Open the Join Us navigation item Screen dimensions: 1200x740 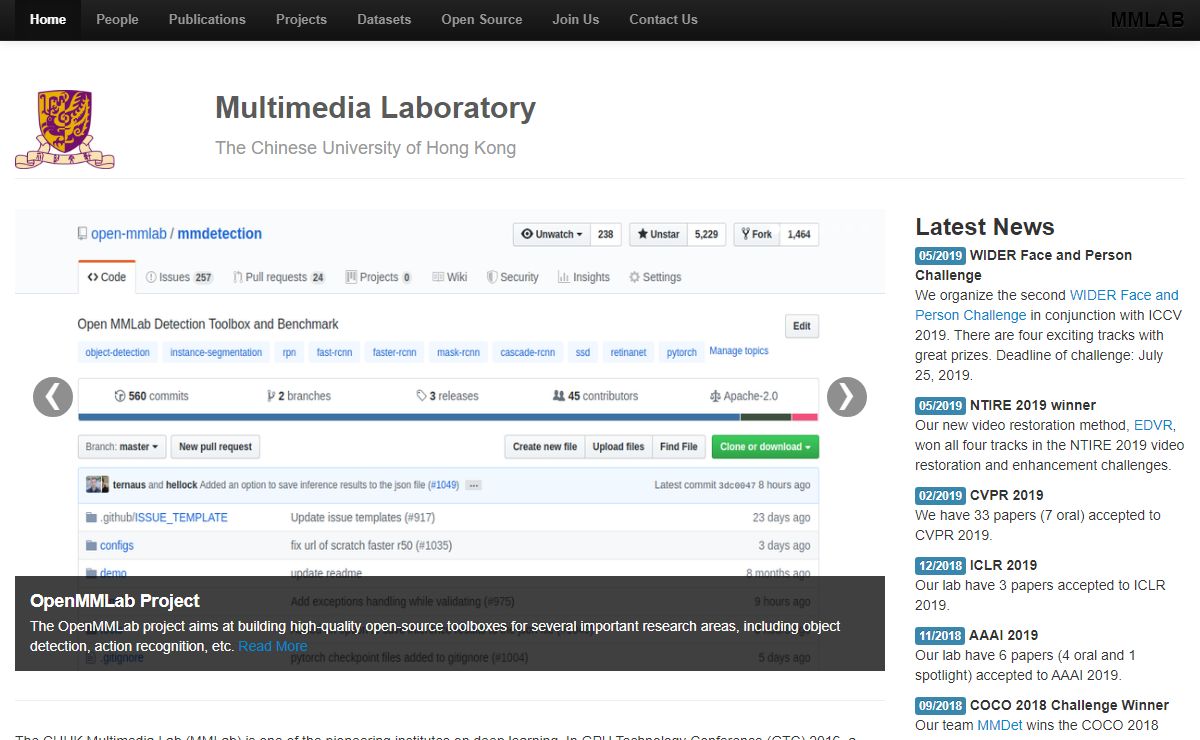[x=576, y=19]
